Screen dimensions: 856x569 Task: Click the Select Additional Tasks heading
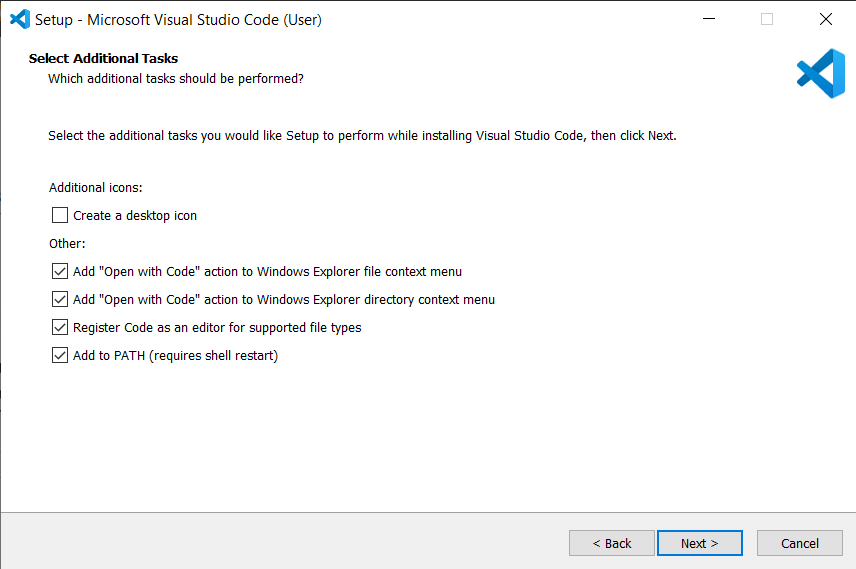click(x=103, y=59)
